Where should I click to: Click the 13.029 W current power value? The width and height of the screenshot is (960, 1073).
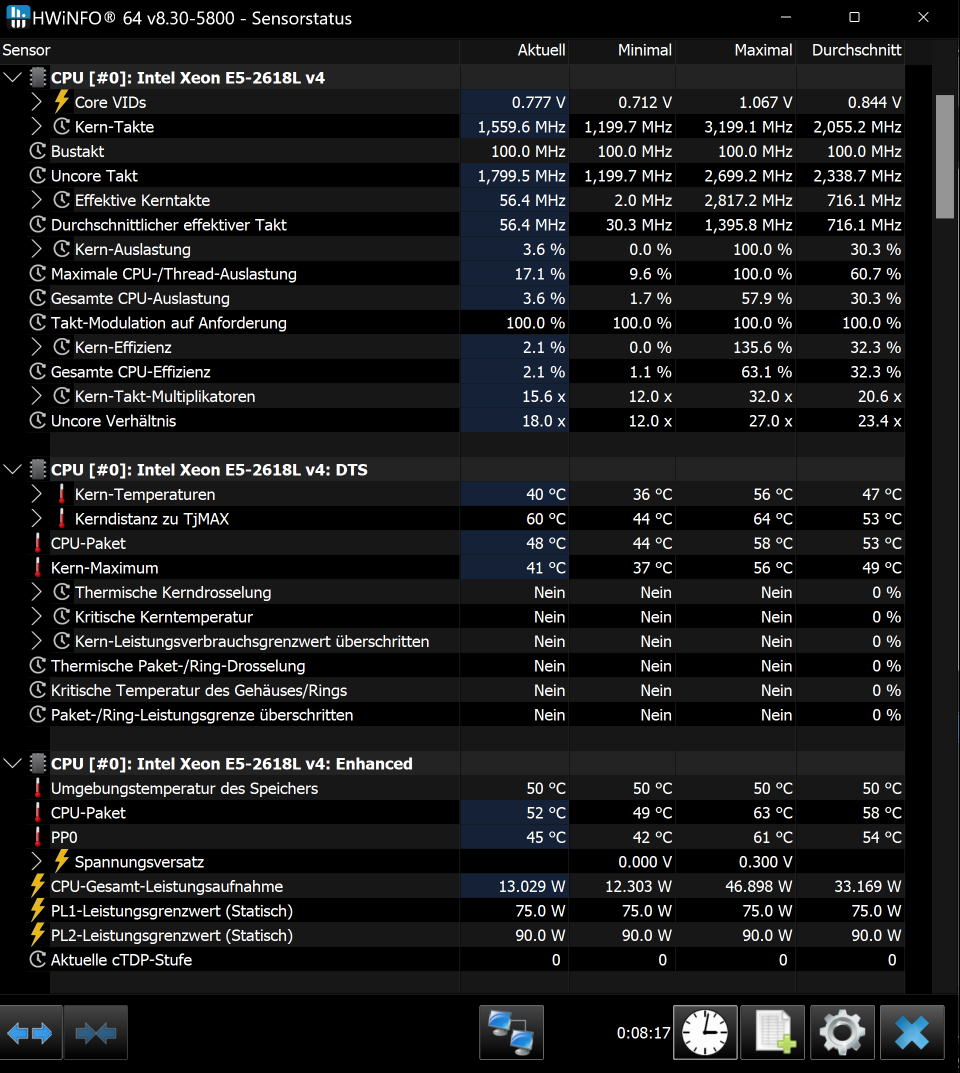(532, 886)
